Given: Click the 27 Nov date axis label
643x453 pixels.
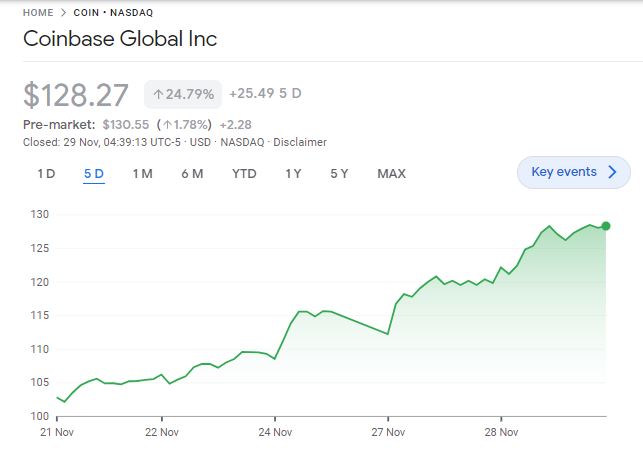Looking at the screenshot, I should click(388, 433).
